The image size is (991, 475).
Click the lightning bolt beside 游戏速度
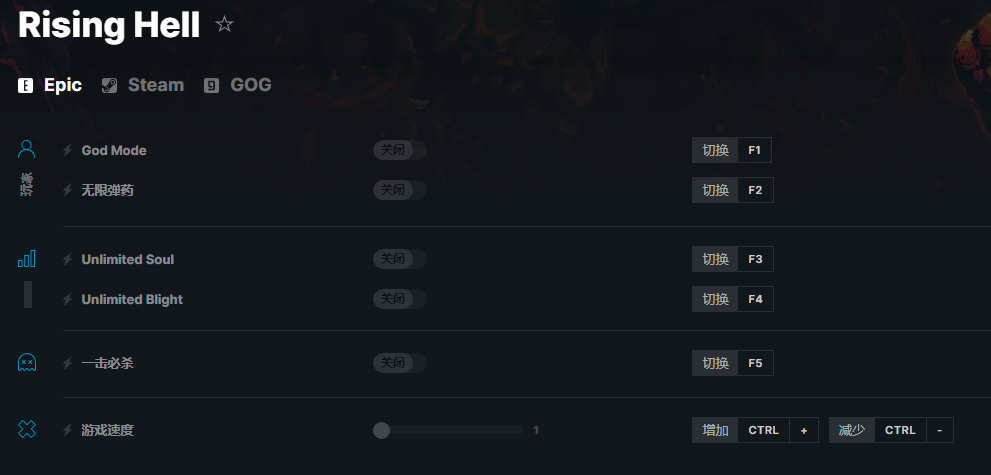point(68,431)
